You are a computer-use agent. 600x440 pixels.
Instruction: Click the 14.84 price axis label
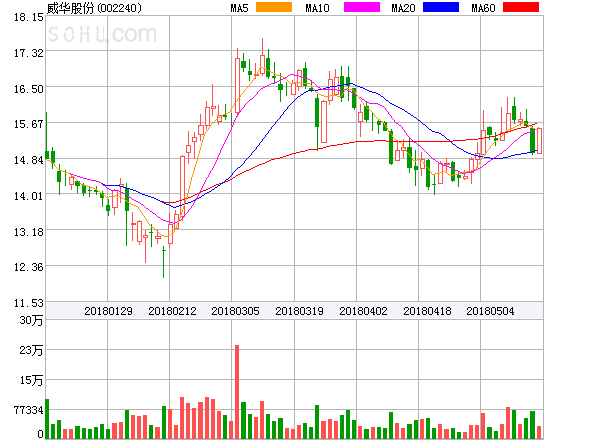29,160
